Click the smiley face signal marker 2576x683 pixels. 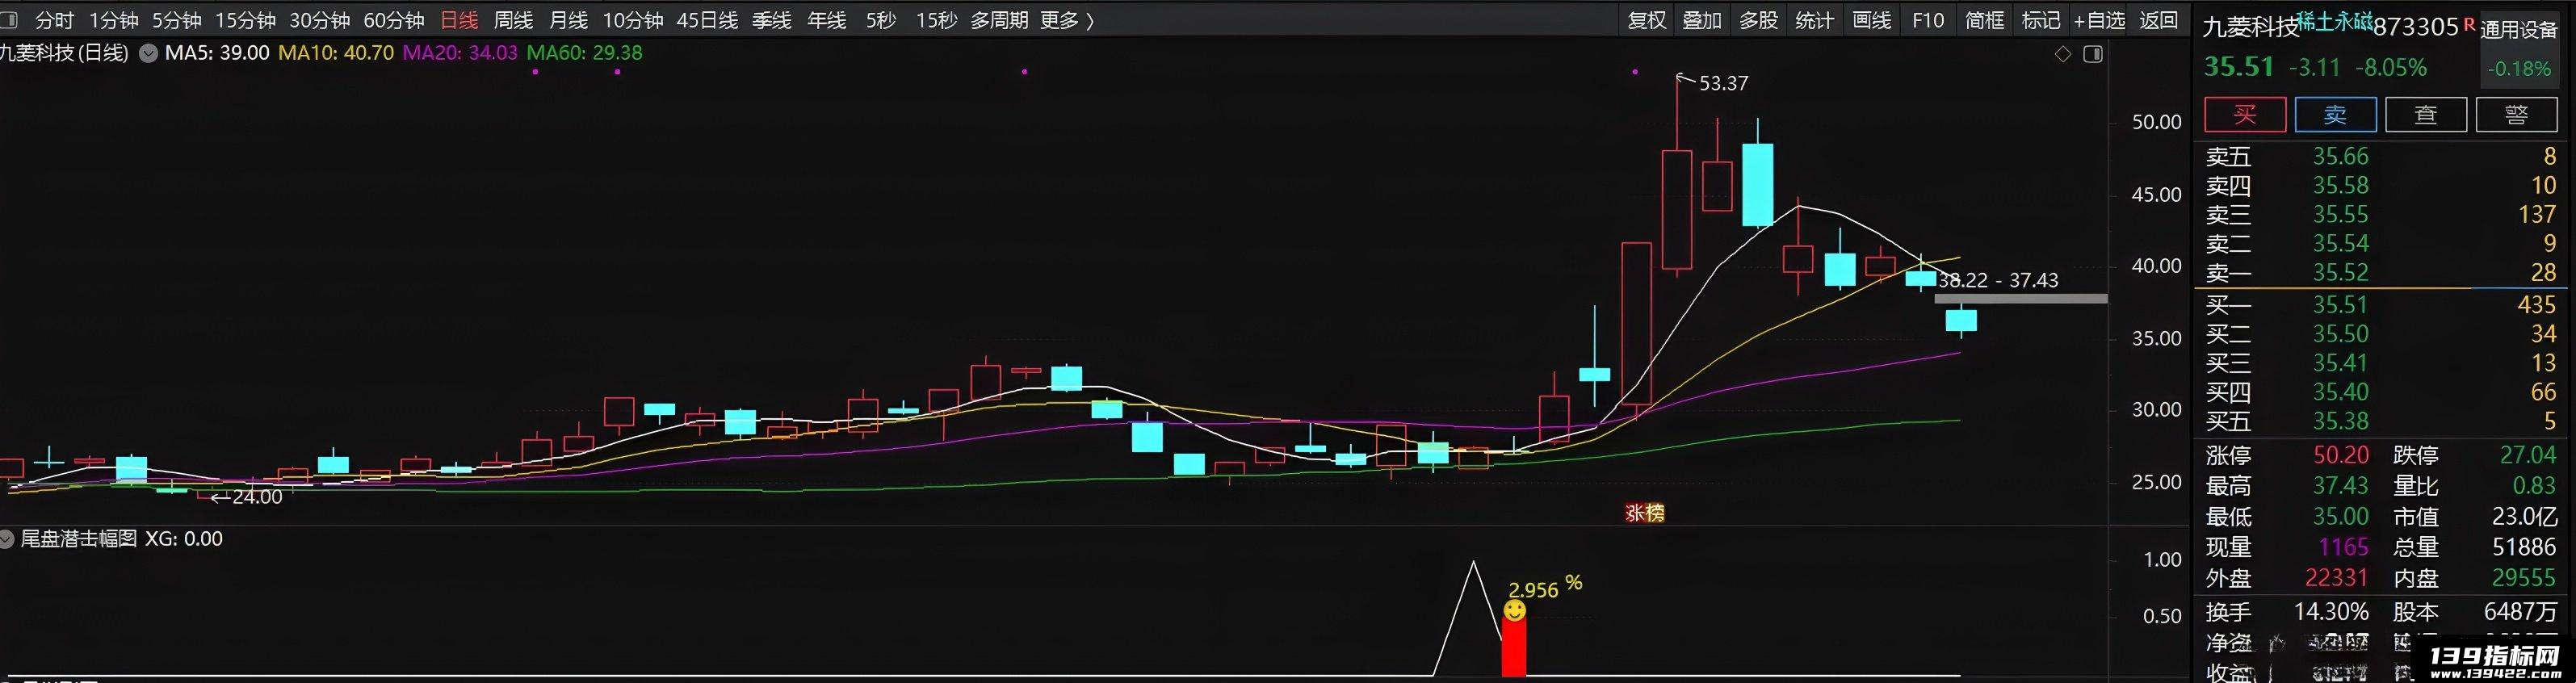click(x=1515, y=610)
